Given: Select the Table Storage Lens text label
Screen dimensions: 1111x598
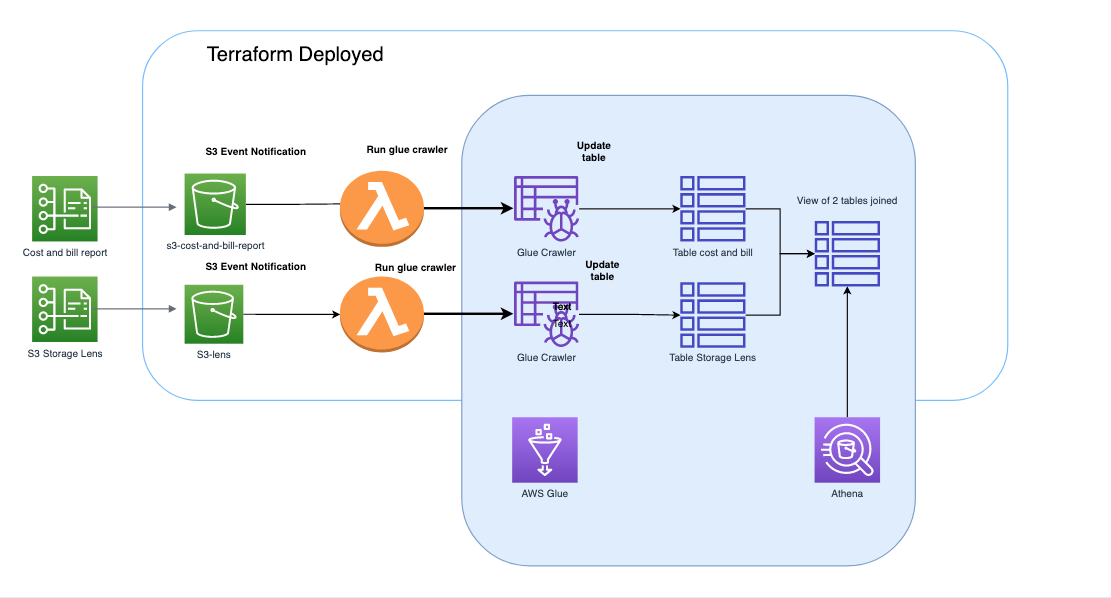Looking at the screenshot, I should pos(712,357).
